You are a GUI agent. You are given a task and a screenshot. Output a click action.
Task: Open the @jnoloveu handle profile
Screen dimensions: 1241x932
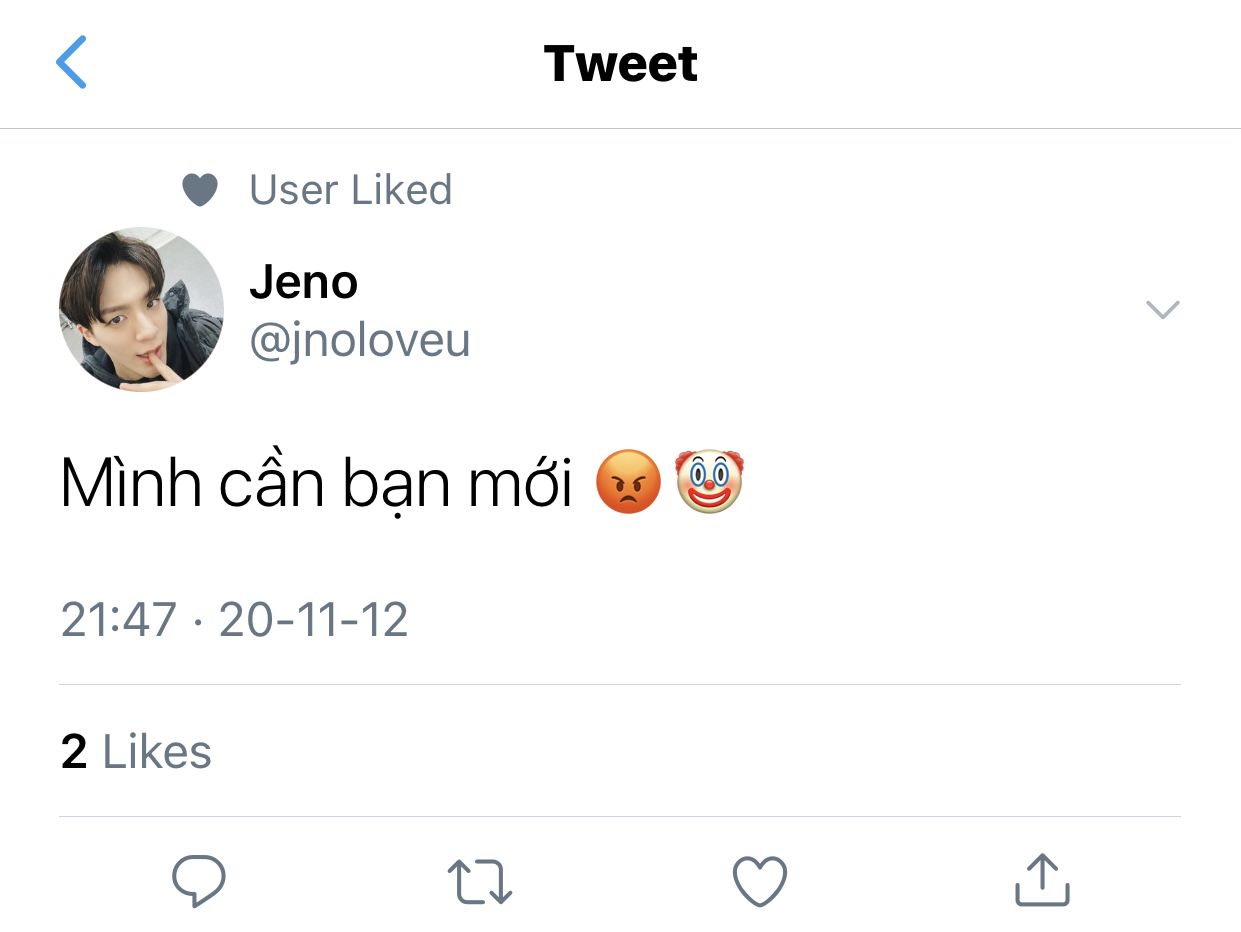(360, 340)
